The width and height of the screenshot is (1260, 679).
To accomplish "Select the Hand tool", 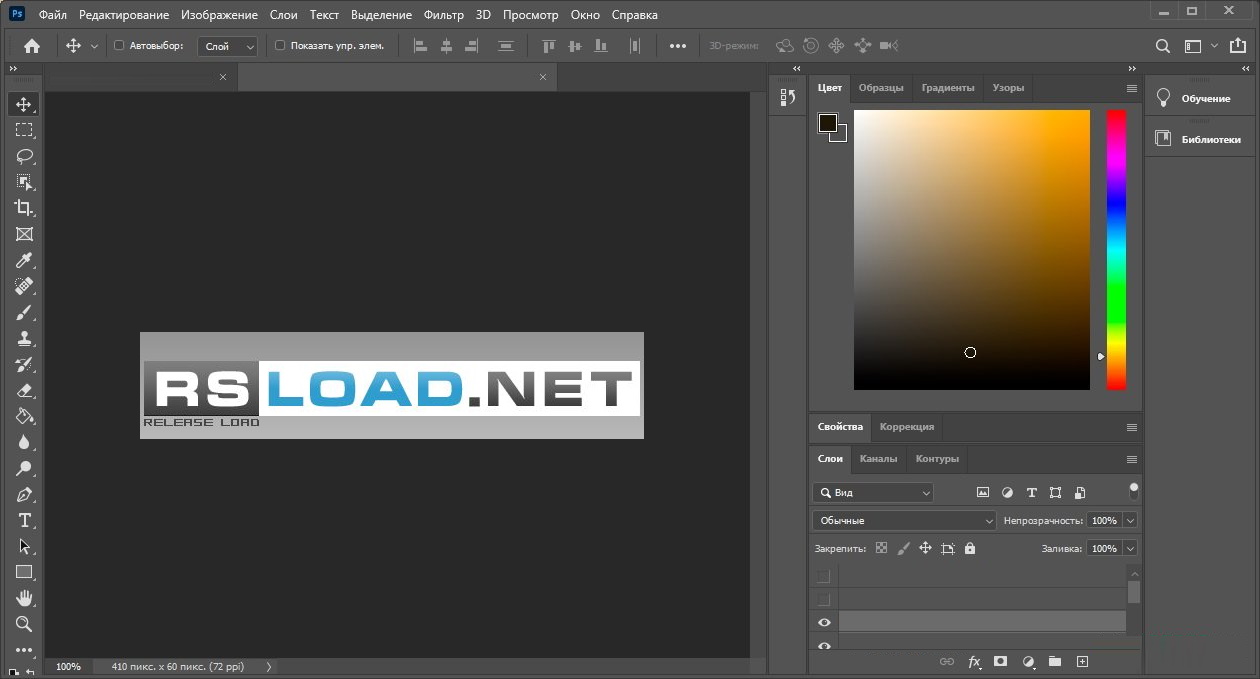I will coord(24,598).
